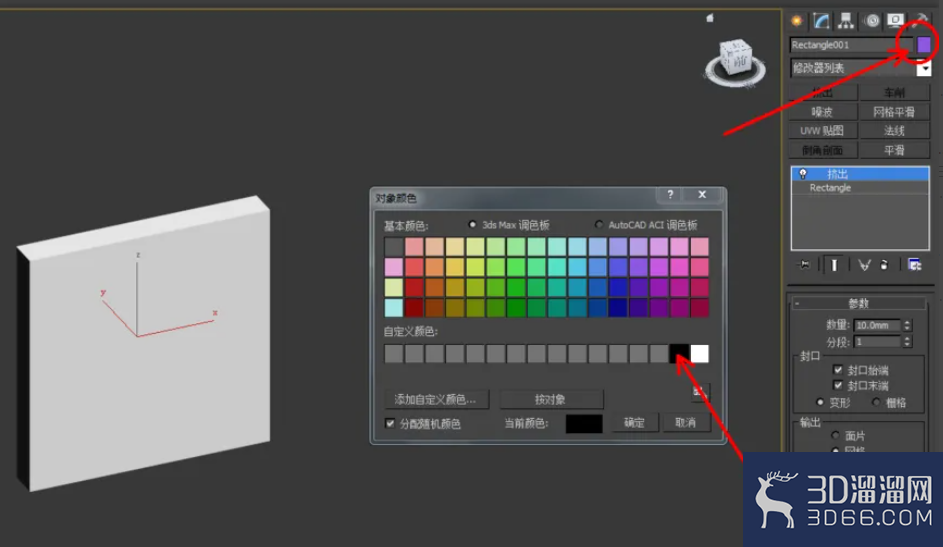Click the Pin Stack icon
This screenshot has height=547, width=943.
click(804, 264)
